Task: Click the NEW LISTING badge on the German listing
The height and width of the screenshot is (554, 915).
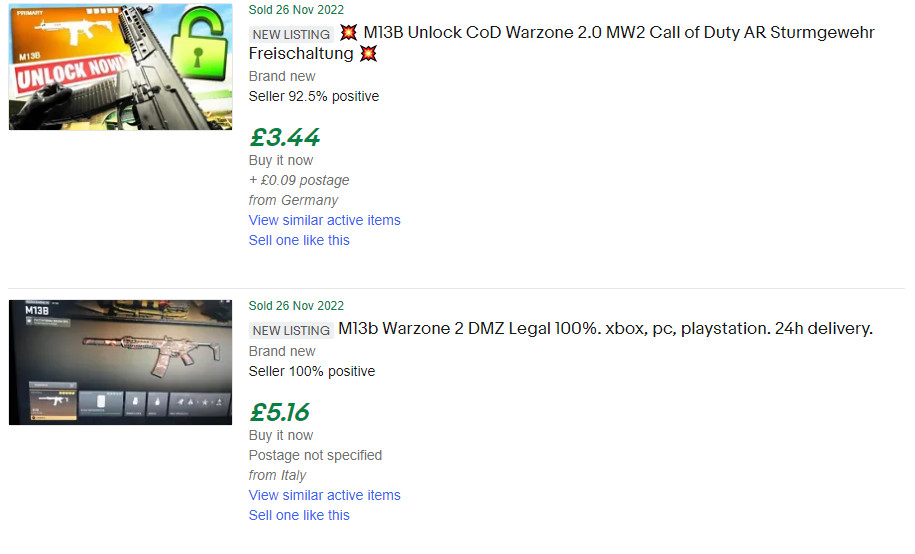Action: pos(291,34)
